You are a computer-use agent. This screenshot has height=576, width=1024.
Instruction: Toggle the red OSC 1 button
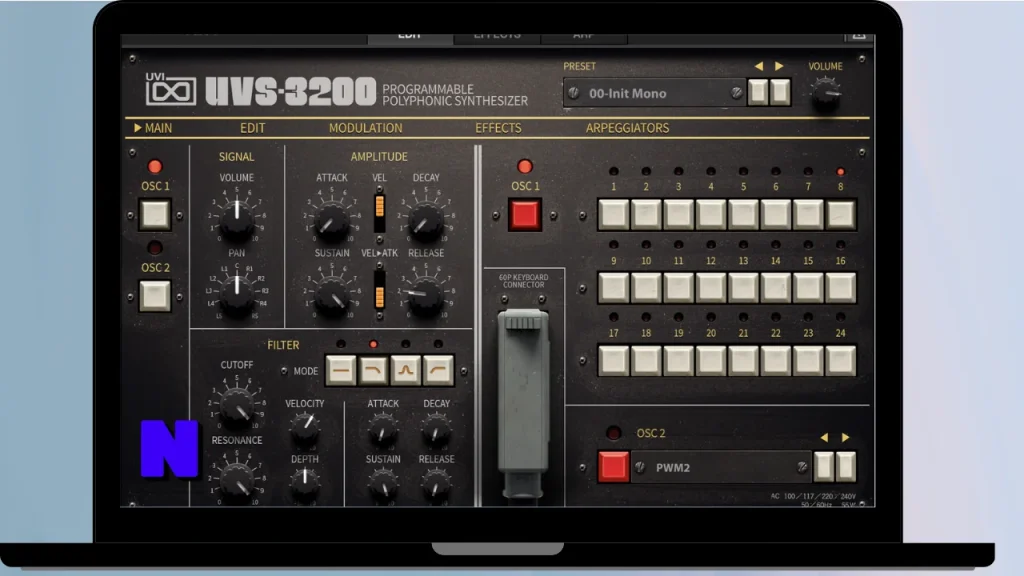(x=525, y=215)
